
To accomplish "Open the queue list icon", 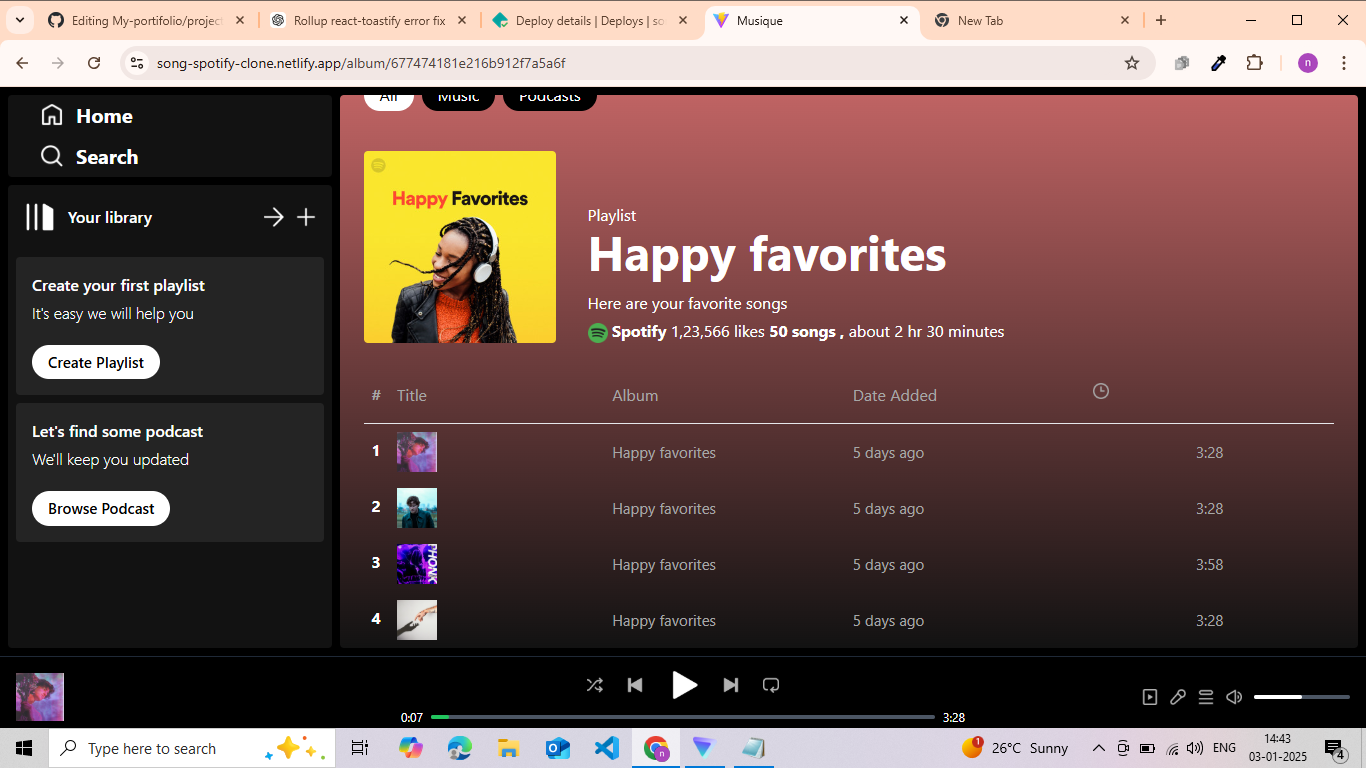I will [x=1206, y=697].
